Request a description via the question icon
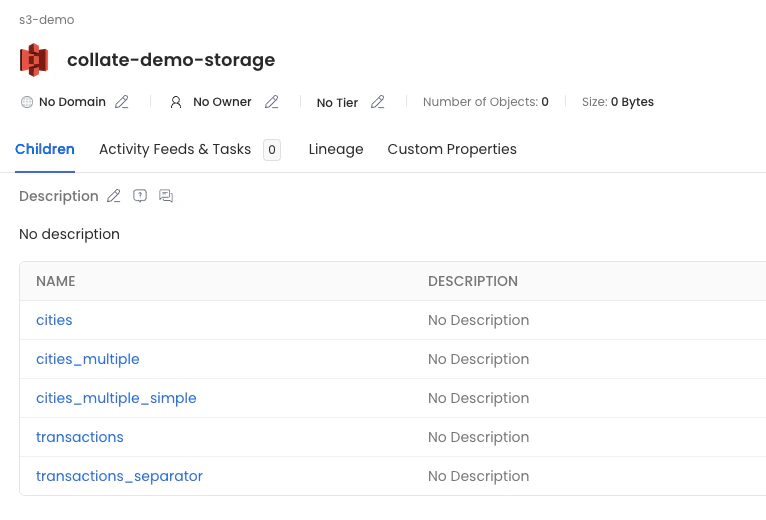 click(x=140, y=196)
